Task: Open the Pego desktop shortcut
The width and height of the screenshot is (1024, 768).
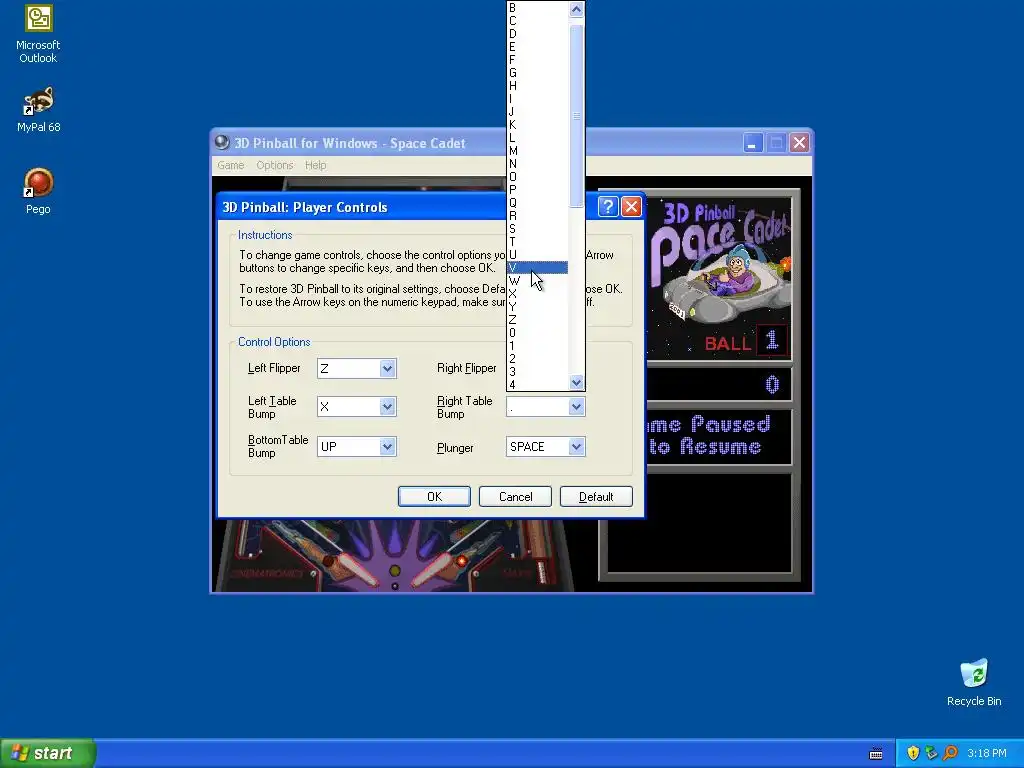Action: coord(38,191)
